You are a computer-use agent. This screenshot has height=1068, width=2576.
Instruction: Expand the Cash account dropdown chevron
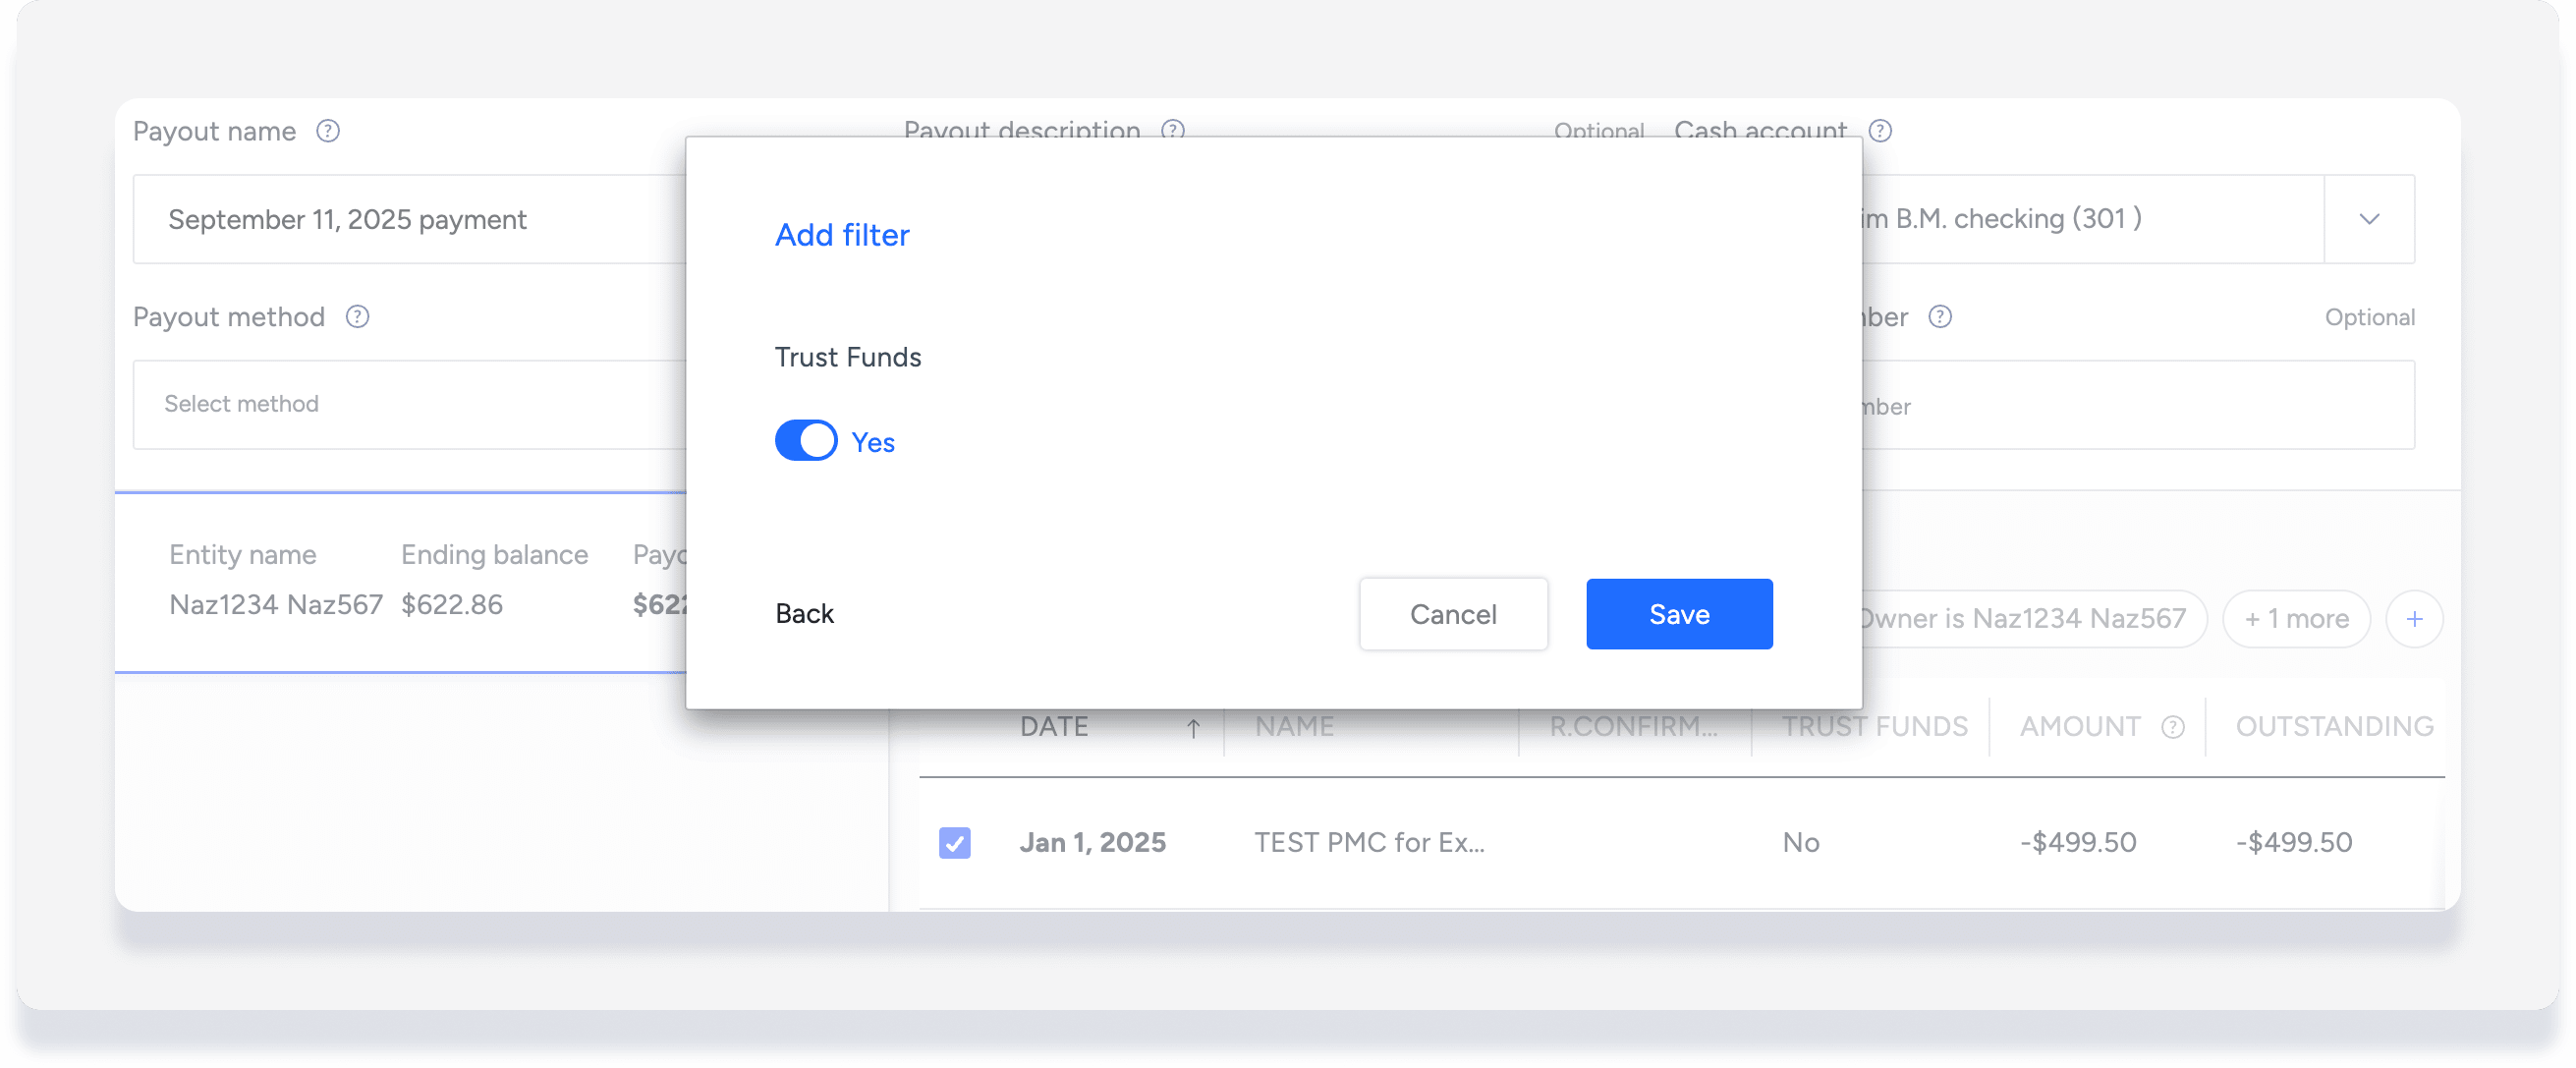click(x=2369, y=219)
